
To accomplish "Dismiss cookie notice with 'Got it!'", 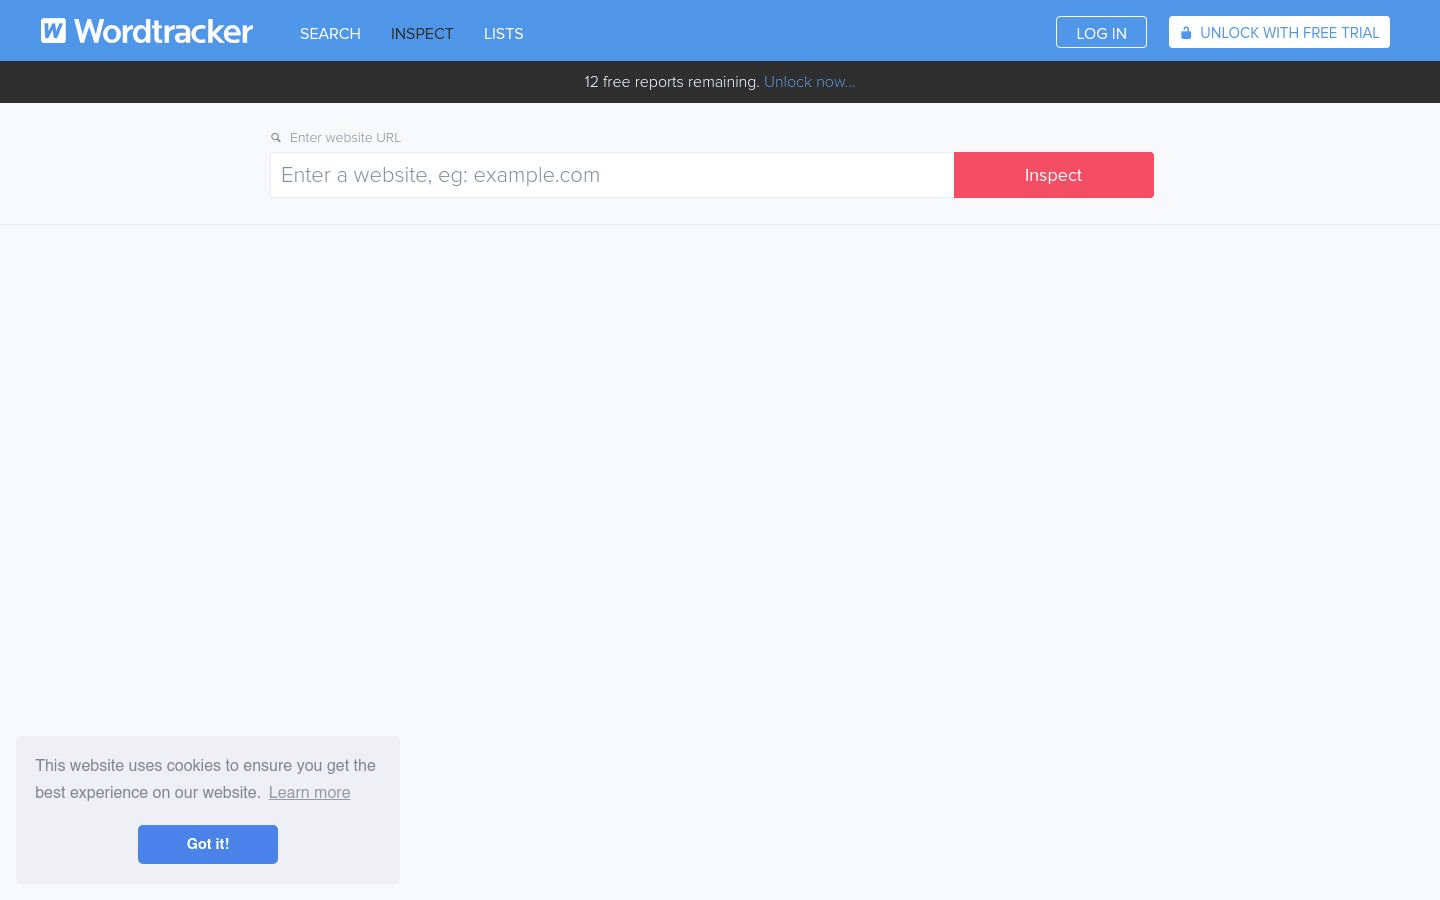I will 208,844.
